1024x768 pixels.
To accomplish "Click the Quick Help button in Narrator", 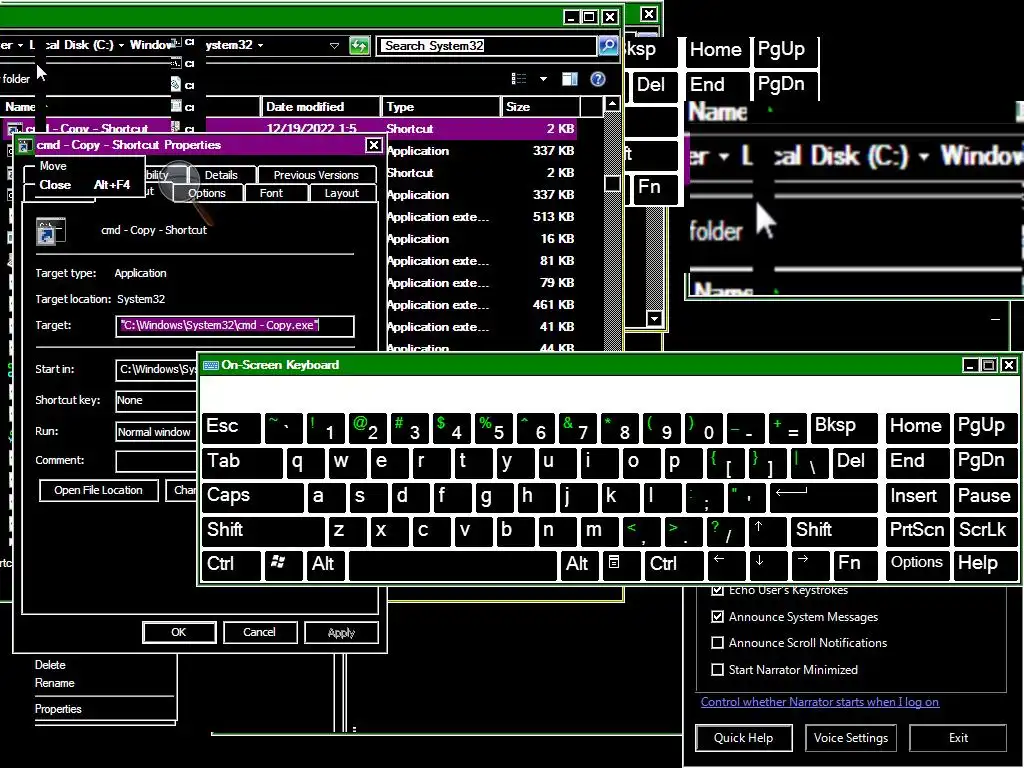I will coord(744,738).
